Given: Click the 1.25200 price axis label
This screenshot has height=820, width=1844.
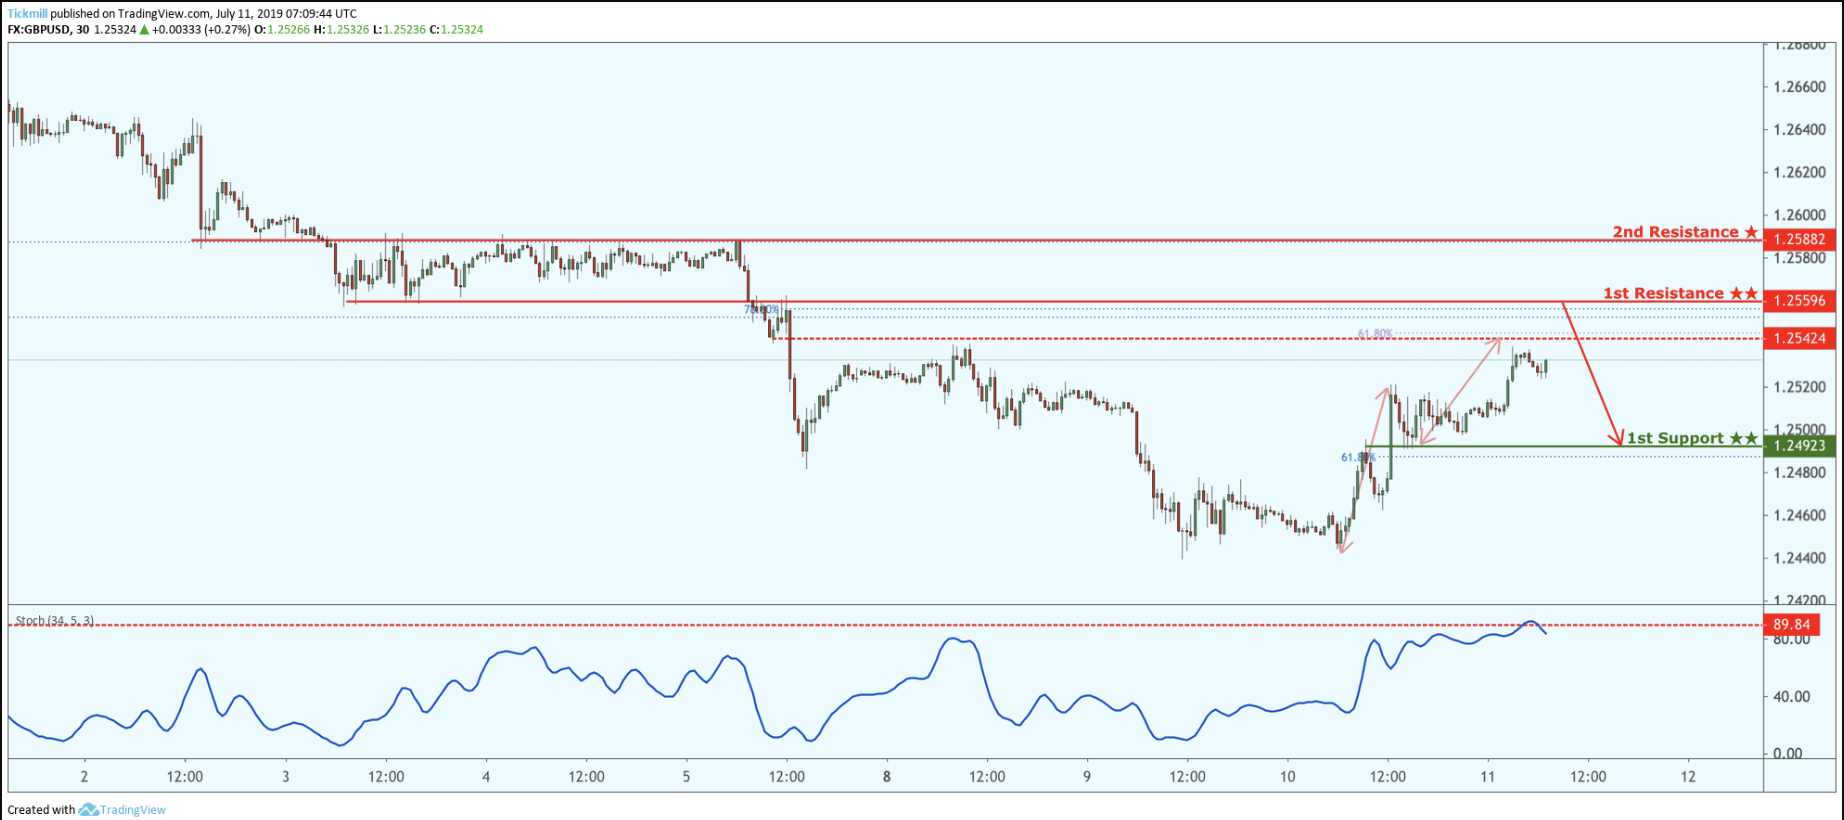Looking at the screenshot, I should coord(1799,387).
